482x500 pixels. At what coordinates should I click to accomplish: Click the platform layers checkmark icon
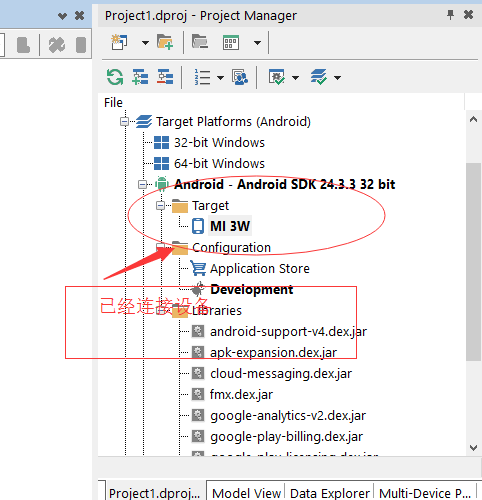coord(319,77)
